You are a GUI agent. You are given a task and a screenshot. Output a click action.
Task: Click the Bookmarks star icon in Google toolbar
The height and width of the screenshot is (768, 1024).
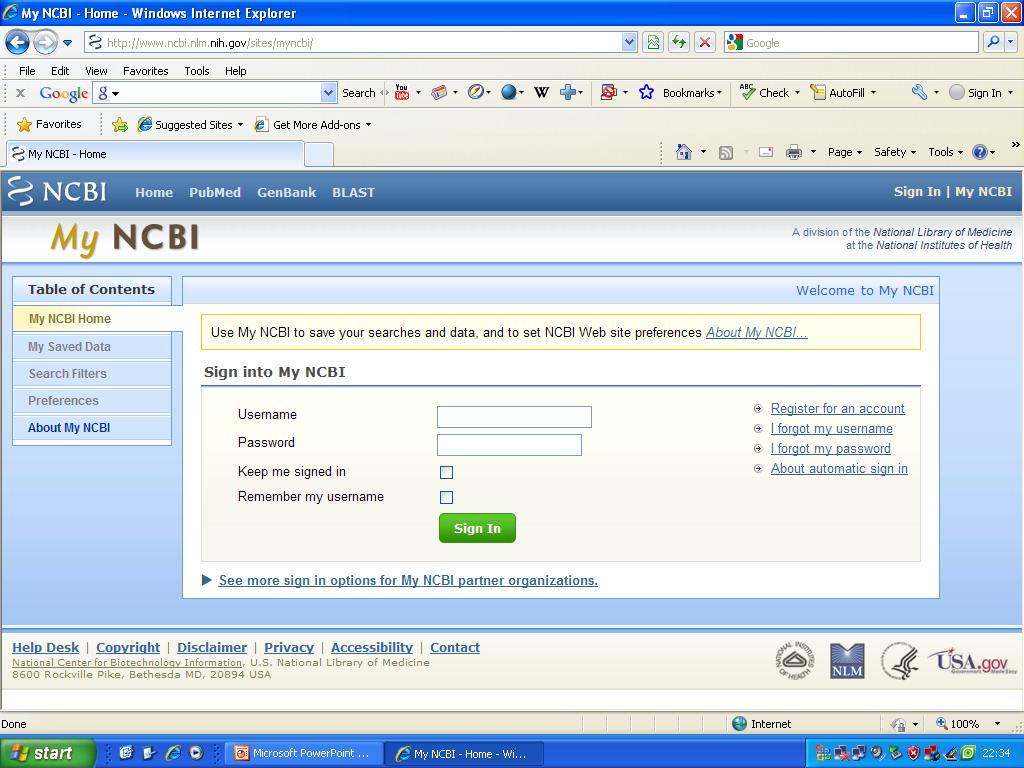pyautogui.click(x=647, y=93)
